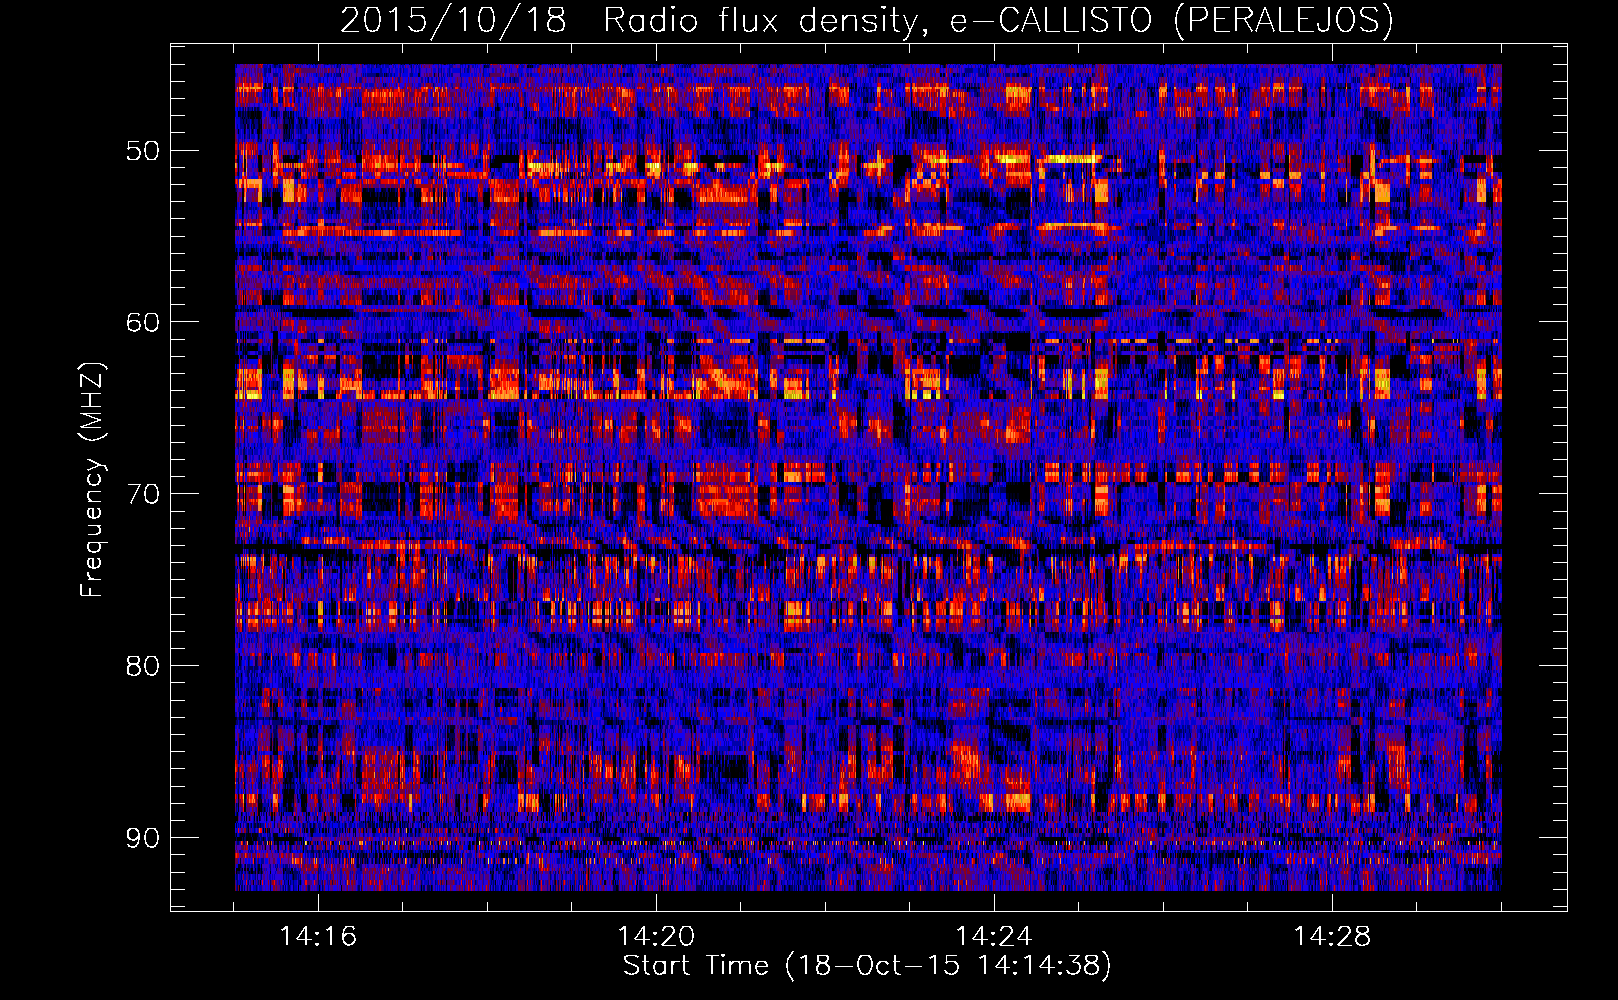Click the "60" frequency tick label
Screen dimensions: 1618x1000
pyautogui.click(x=142, y=322)
